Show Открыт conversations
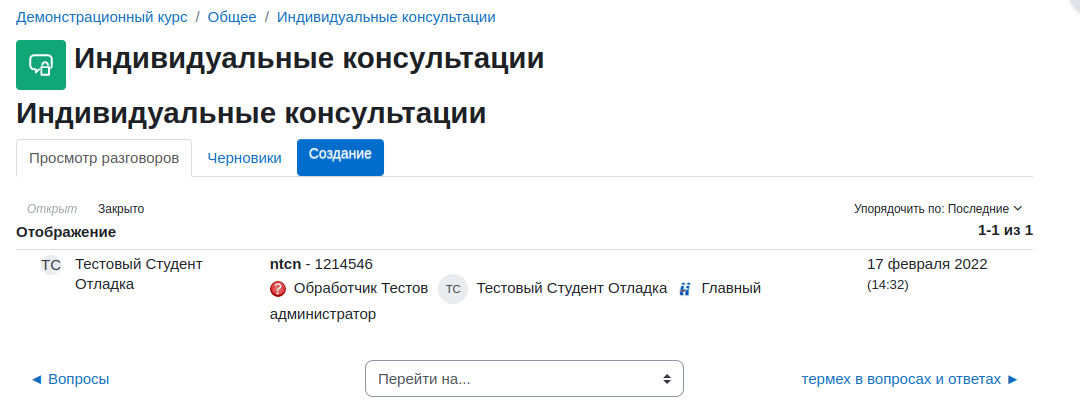 (x=52, y=209)
